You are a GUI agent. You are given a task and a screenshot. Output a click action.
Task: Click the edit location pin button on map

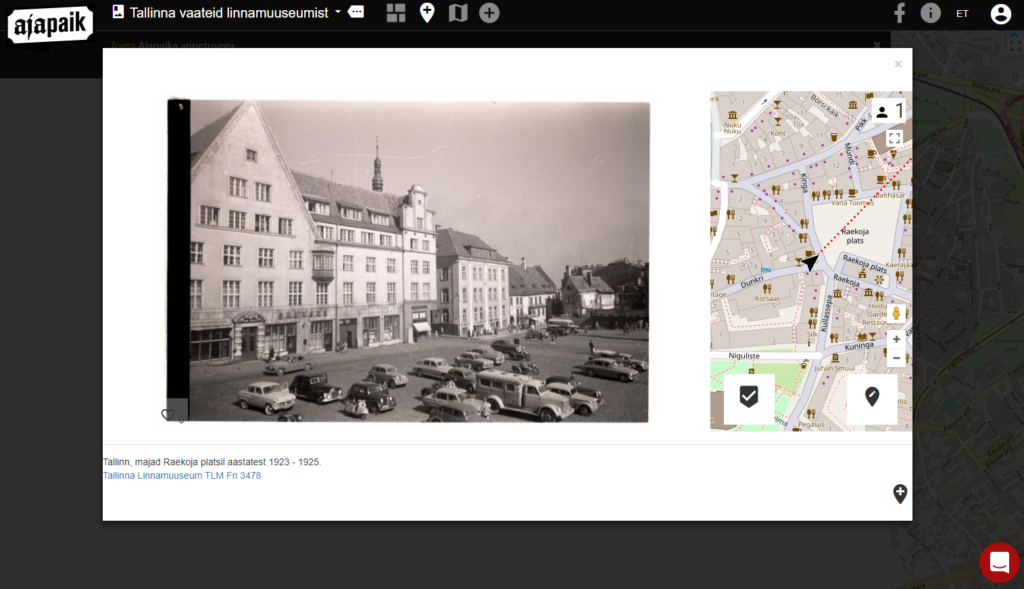click(x=872, y=398)
